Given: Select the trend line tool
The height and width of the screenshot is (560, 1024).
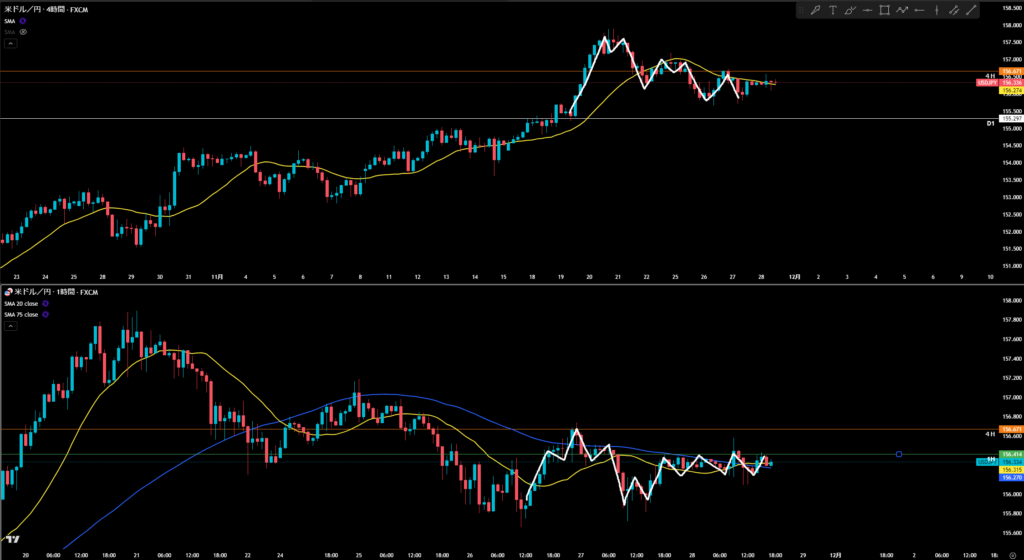Looking at the screenshot, I should click(970, 10).
